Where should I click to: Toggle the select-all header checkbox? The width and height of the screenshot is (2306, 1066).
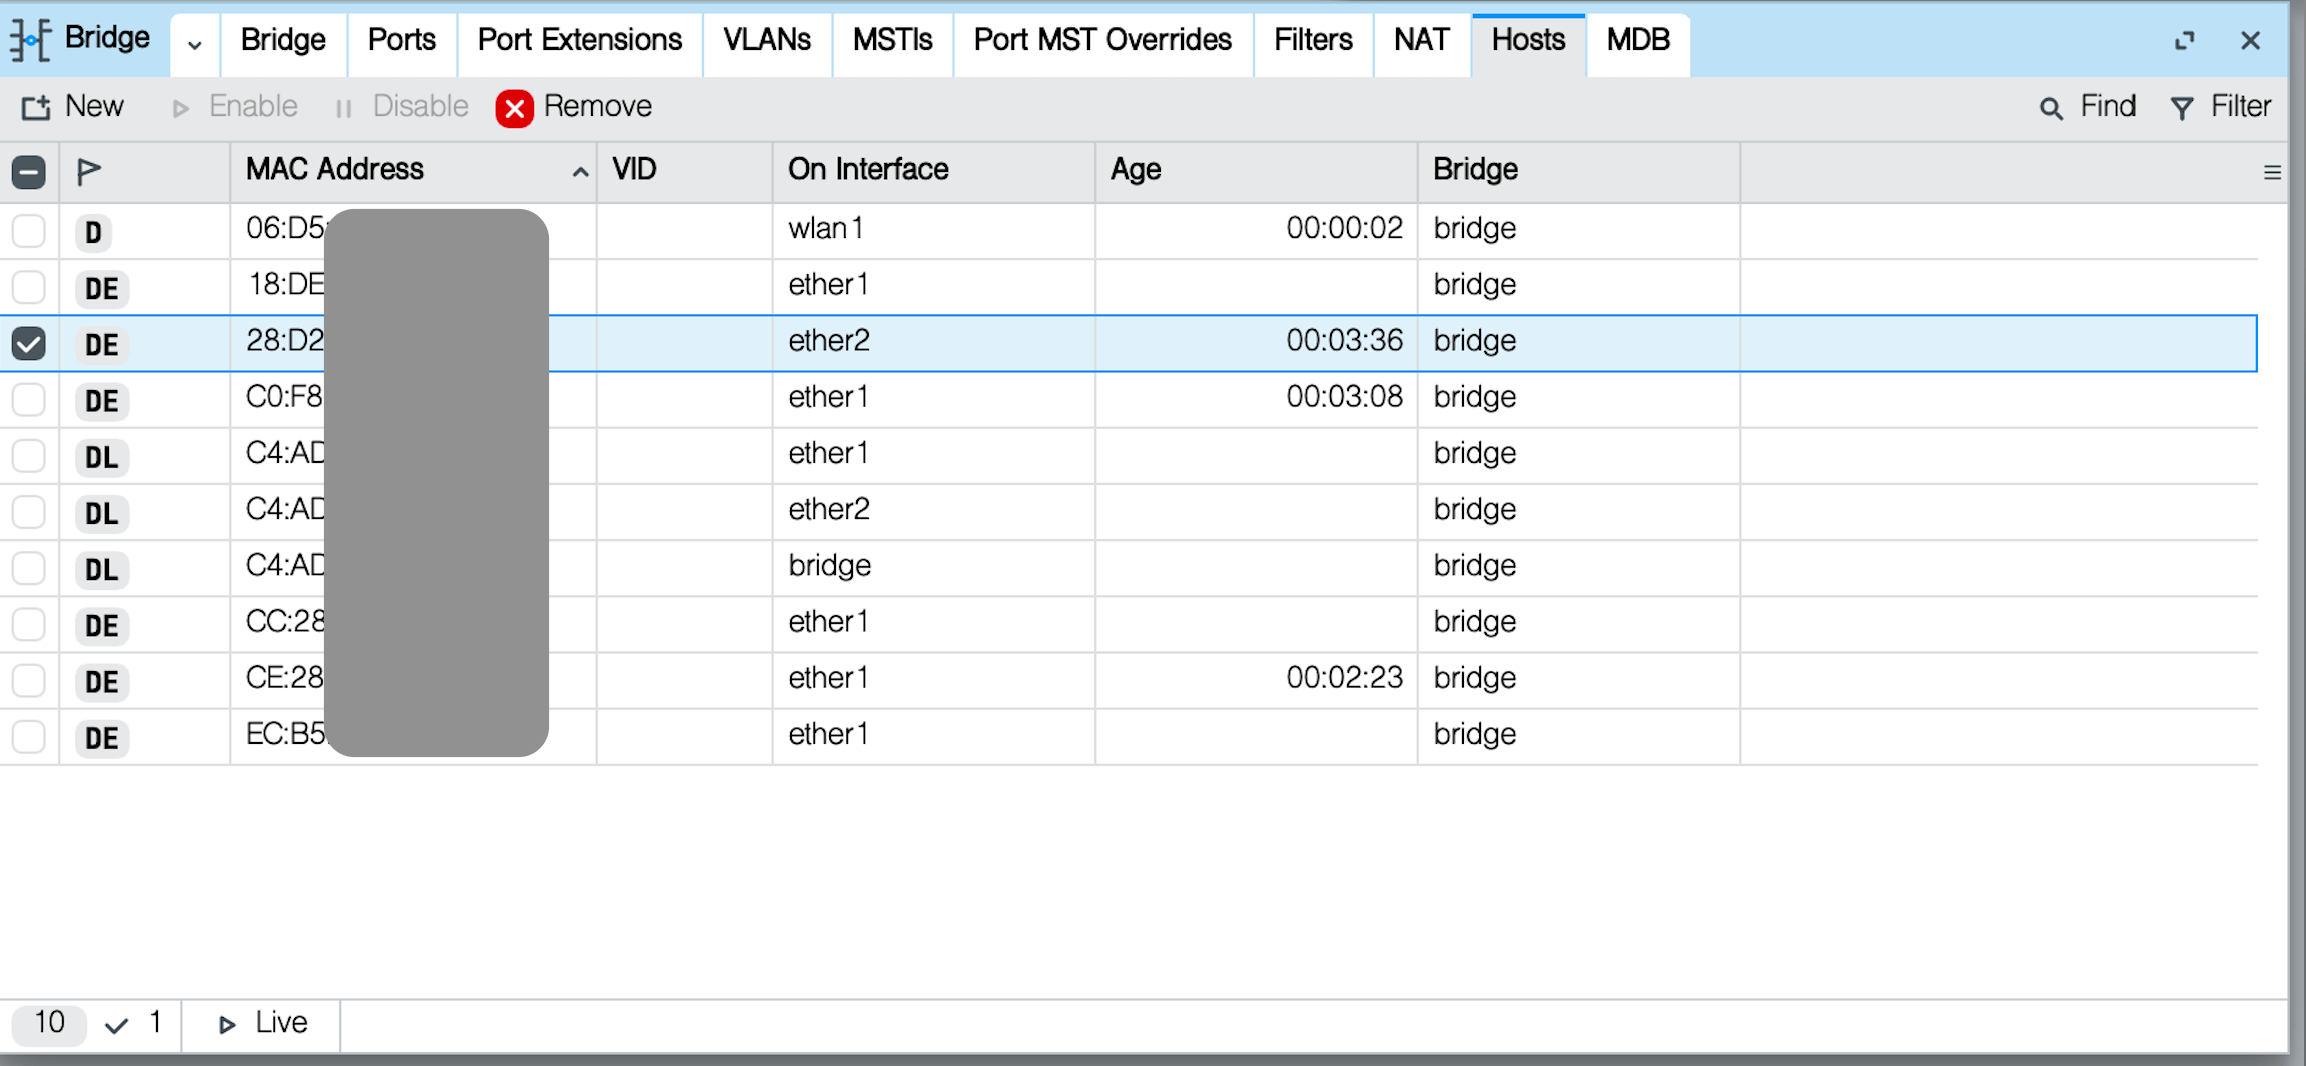tap(29, 172)
